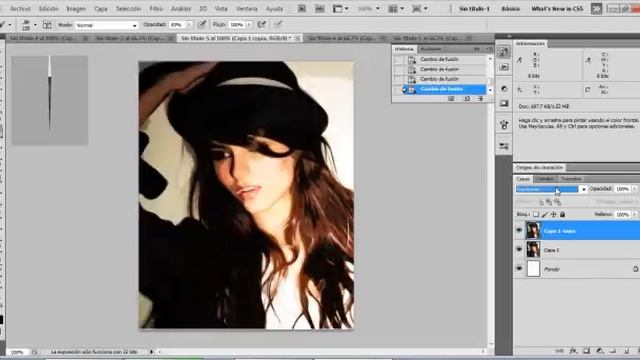Launch Bridge from the application bar

[302, 9]
